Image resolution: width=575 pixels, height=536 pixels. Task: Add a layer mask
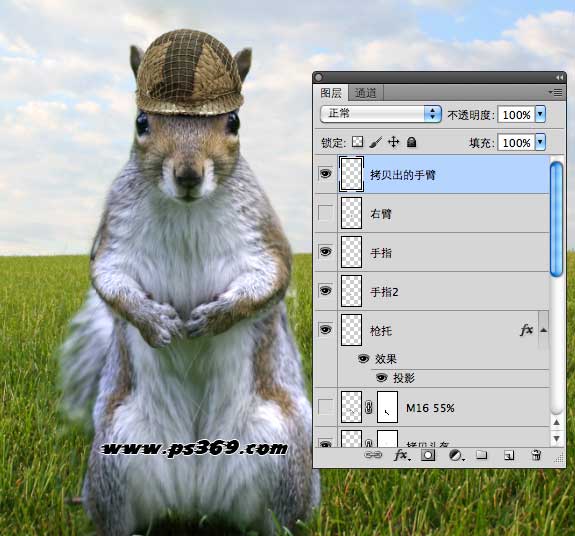coord(428,455)
